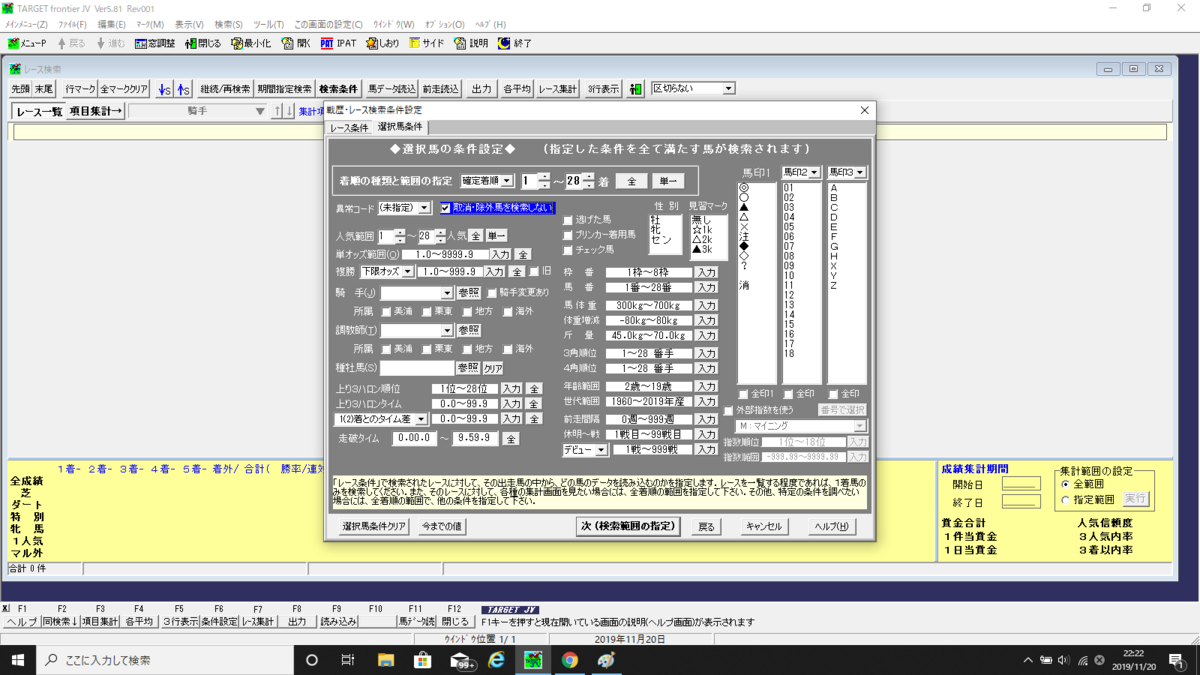The image size is (1200, 675).
Task: Check 騎手変更あり checkbox
Action: pos(491,293)
